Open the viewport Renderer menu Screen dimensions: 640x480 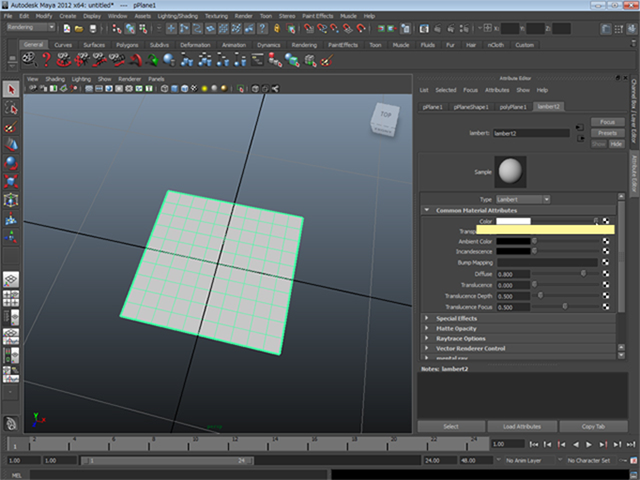click(x=129, y=79)
